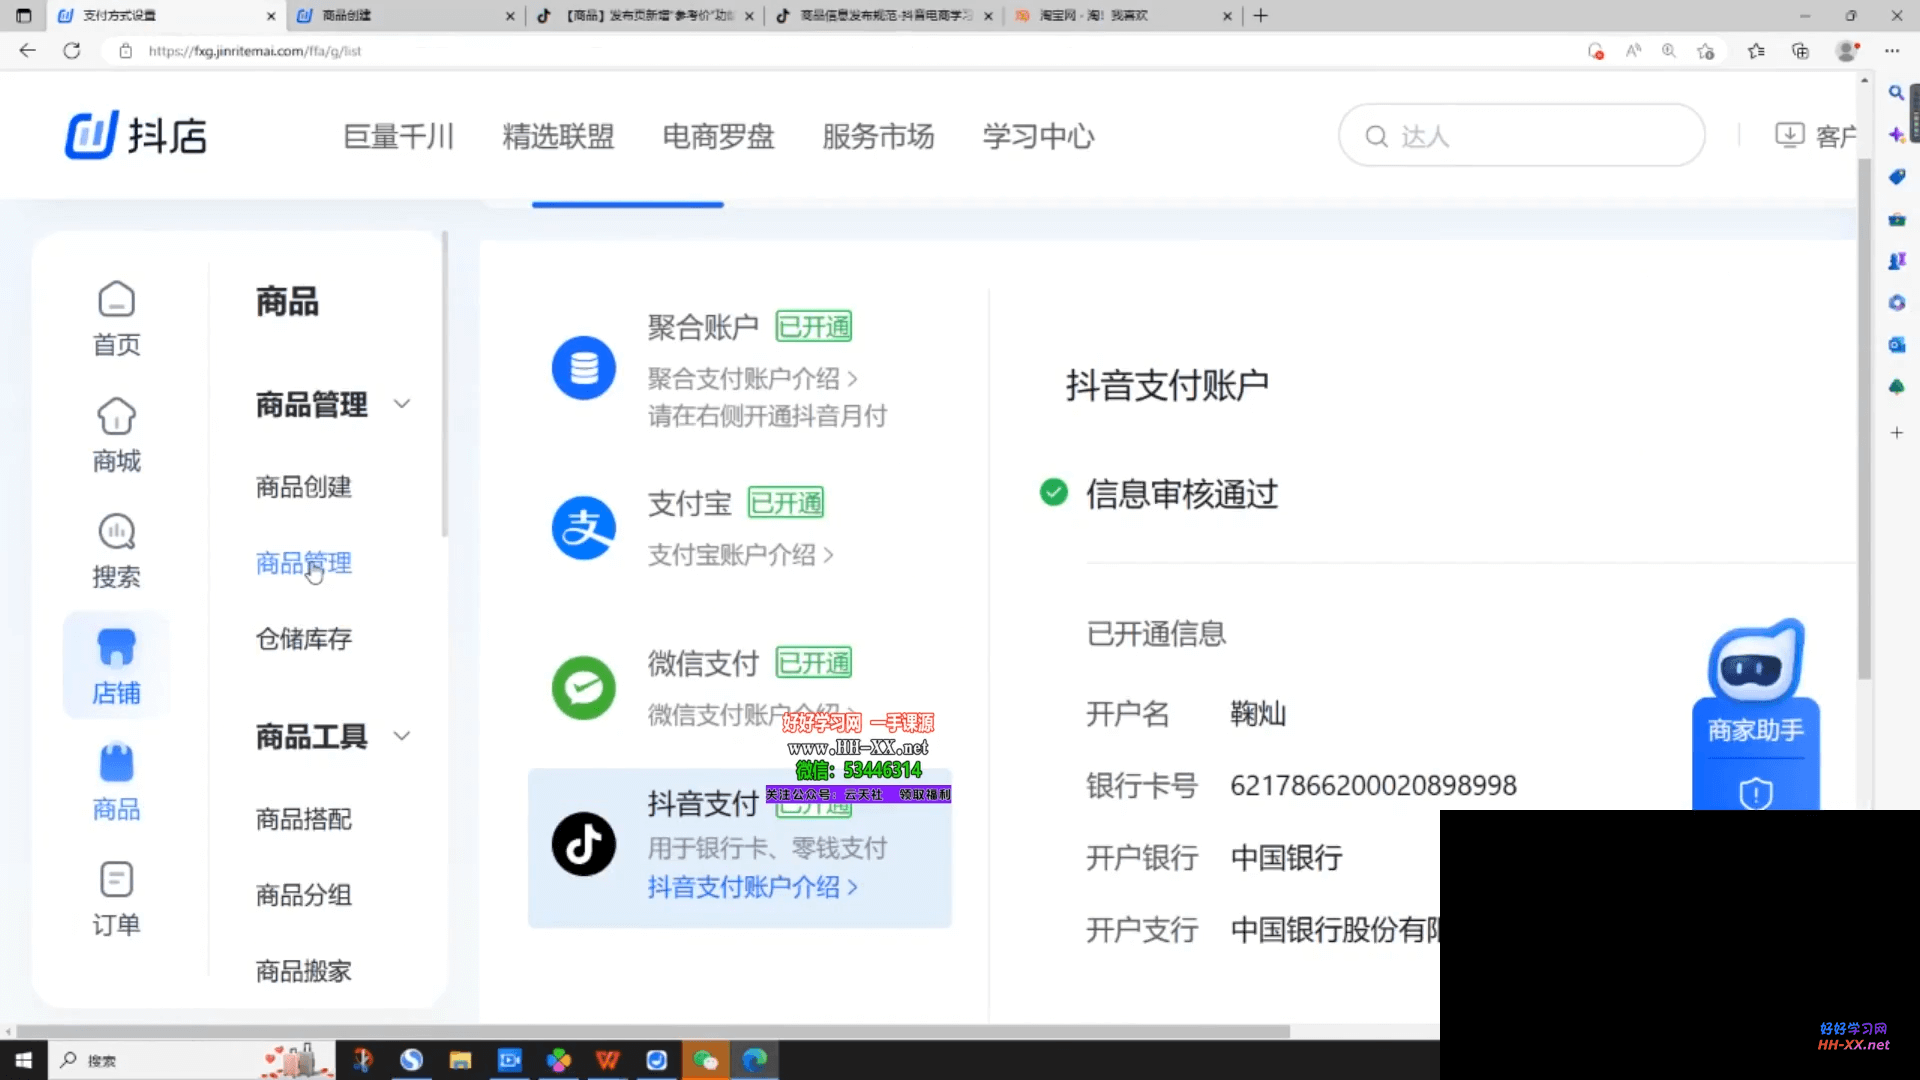Click the side menu scrollbar
The height and width of the screenshot is (1080, 1920).
(x=444, y=385)
